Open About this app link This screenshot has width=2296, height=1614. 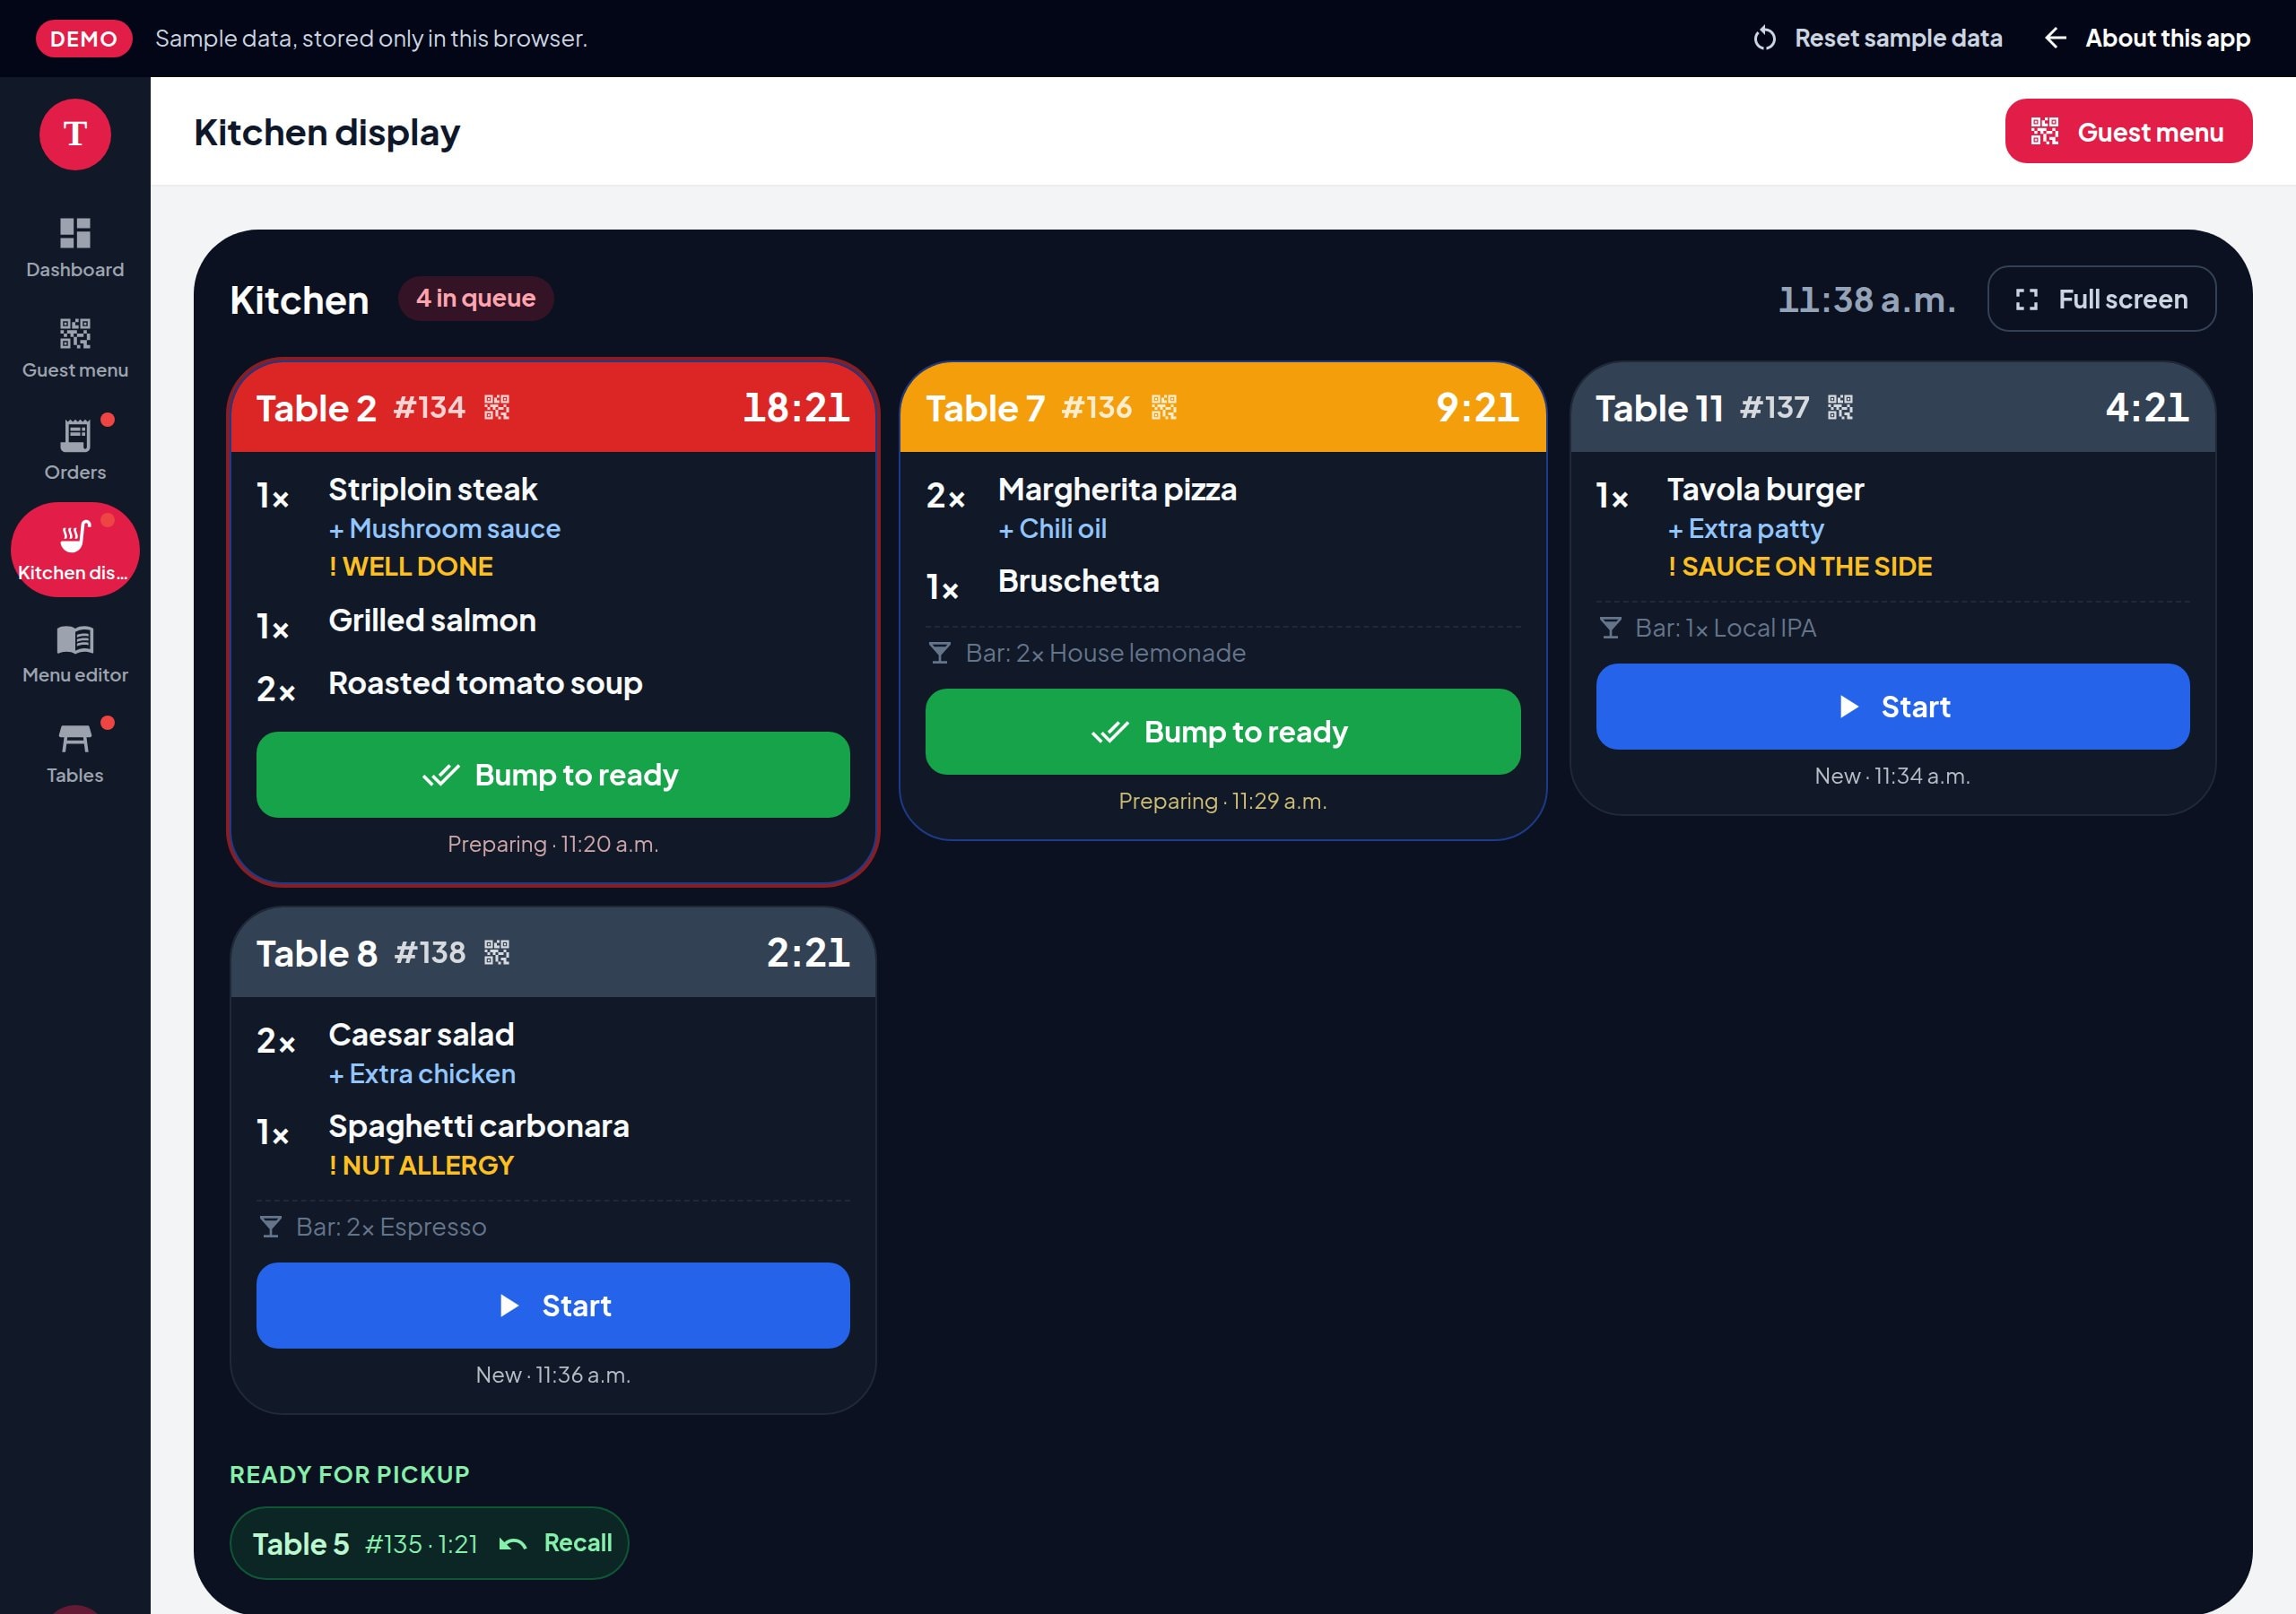point(2147,38)
